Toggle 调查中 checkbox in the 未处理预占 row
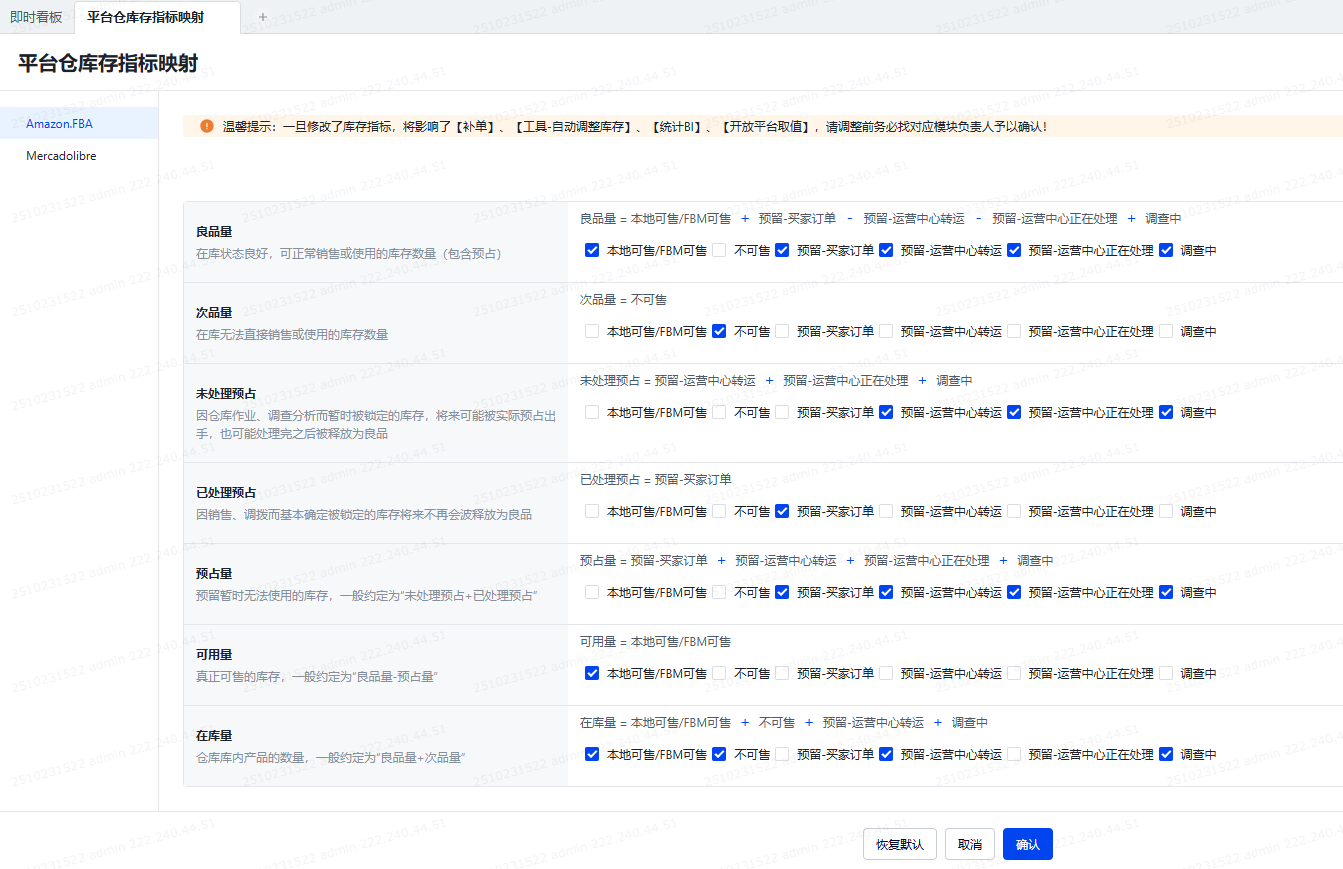 1166,412
